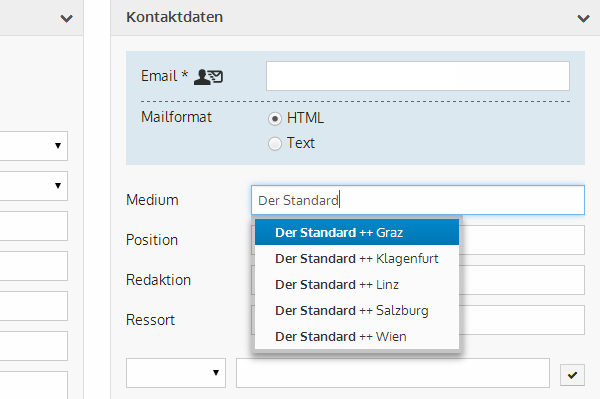Click the text field next to the checkmark button

(393, 373)
